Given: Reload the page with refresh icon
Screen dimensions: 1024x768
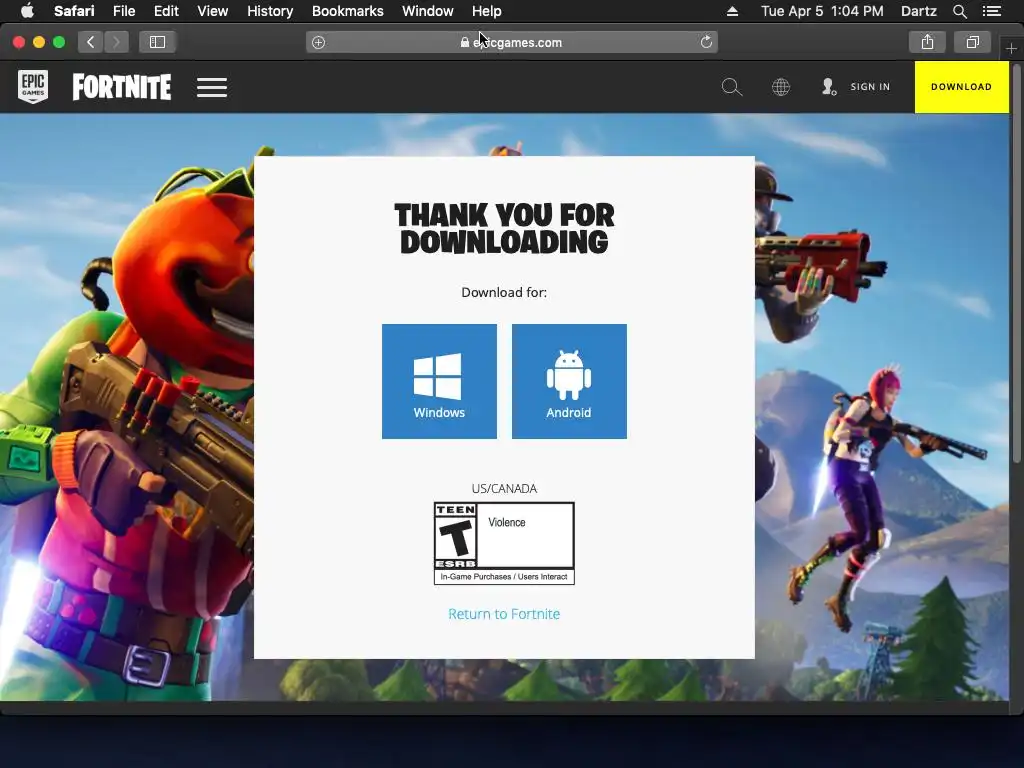Looking at the screenshot, I should coord(706,42).
